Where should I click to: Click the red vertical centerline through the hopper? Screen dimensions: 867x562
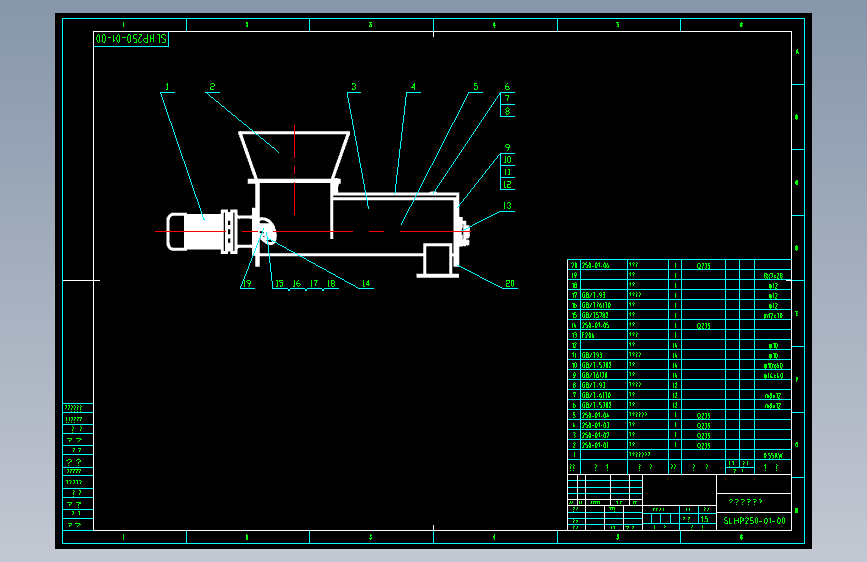[x=294, y=170]
